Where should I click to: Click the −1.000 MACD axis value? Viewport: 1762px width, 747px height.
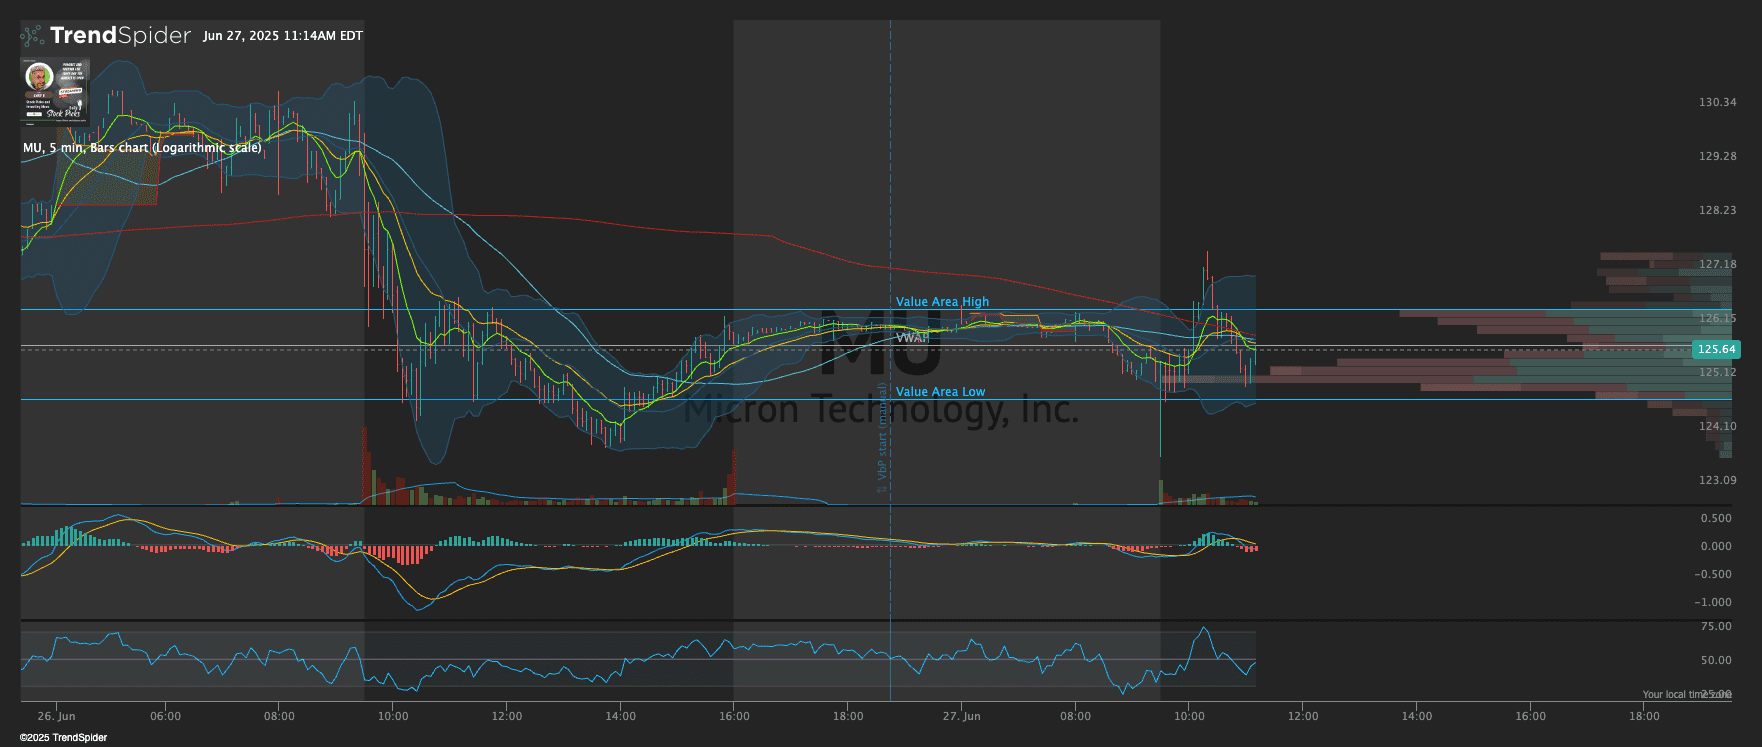tap(1713, 602)
